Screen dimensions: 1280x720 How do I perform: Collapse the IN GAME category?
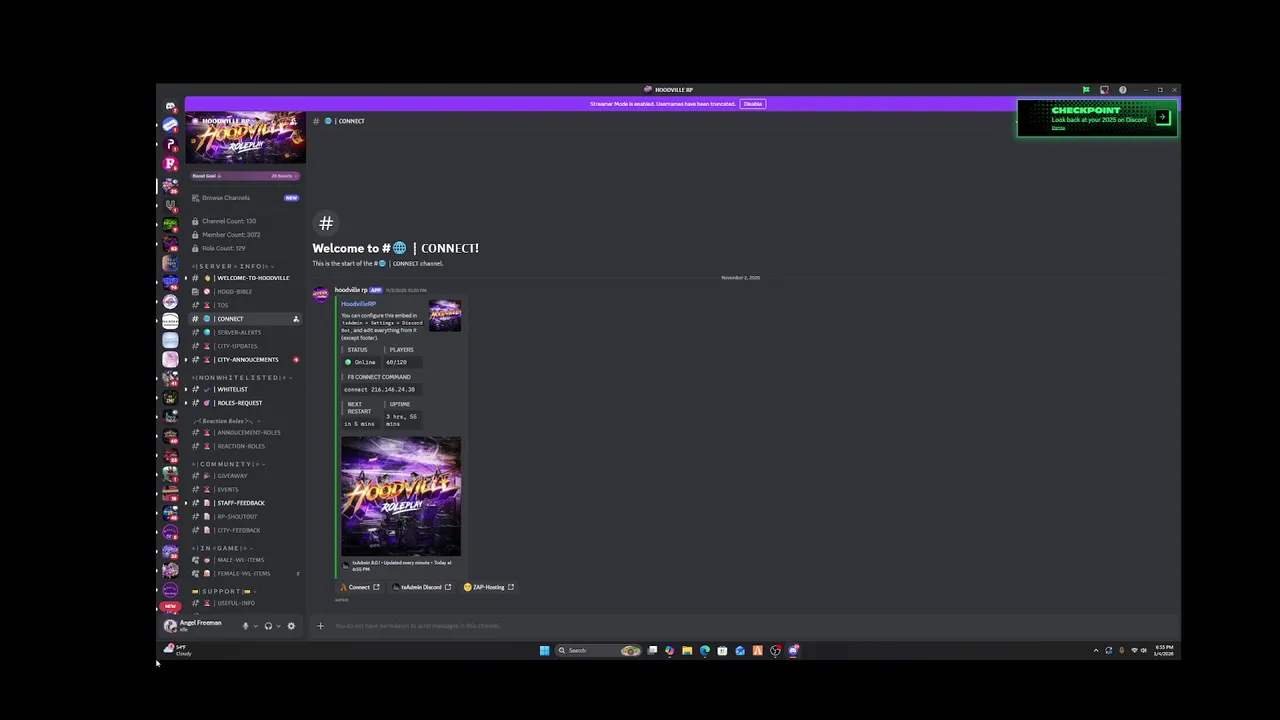coord(221,548)
